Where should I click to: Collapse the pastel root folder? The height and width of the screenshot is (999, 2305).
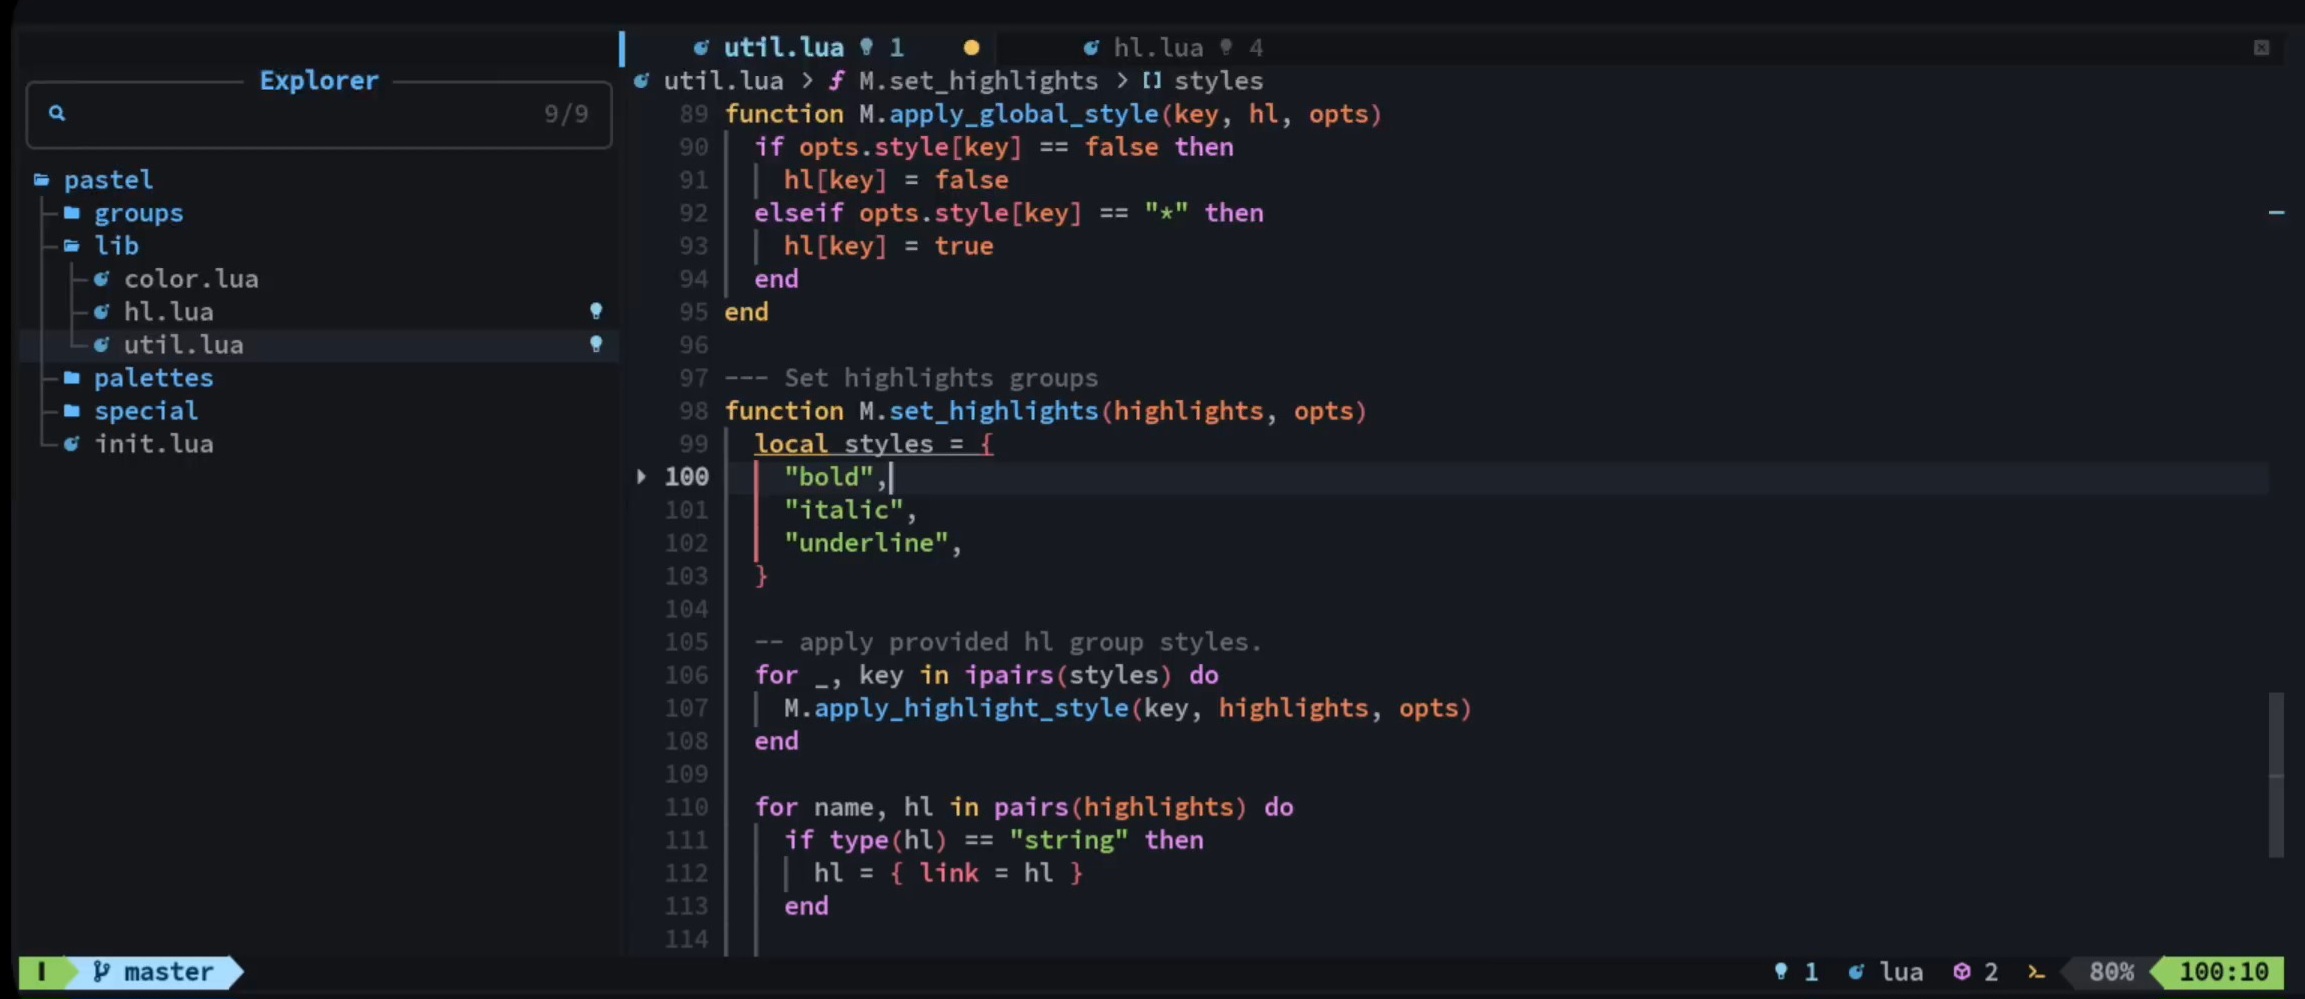click(108, 180)
